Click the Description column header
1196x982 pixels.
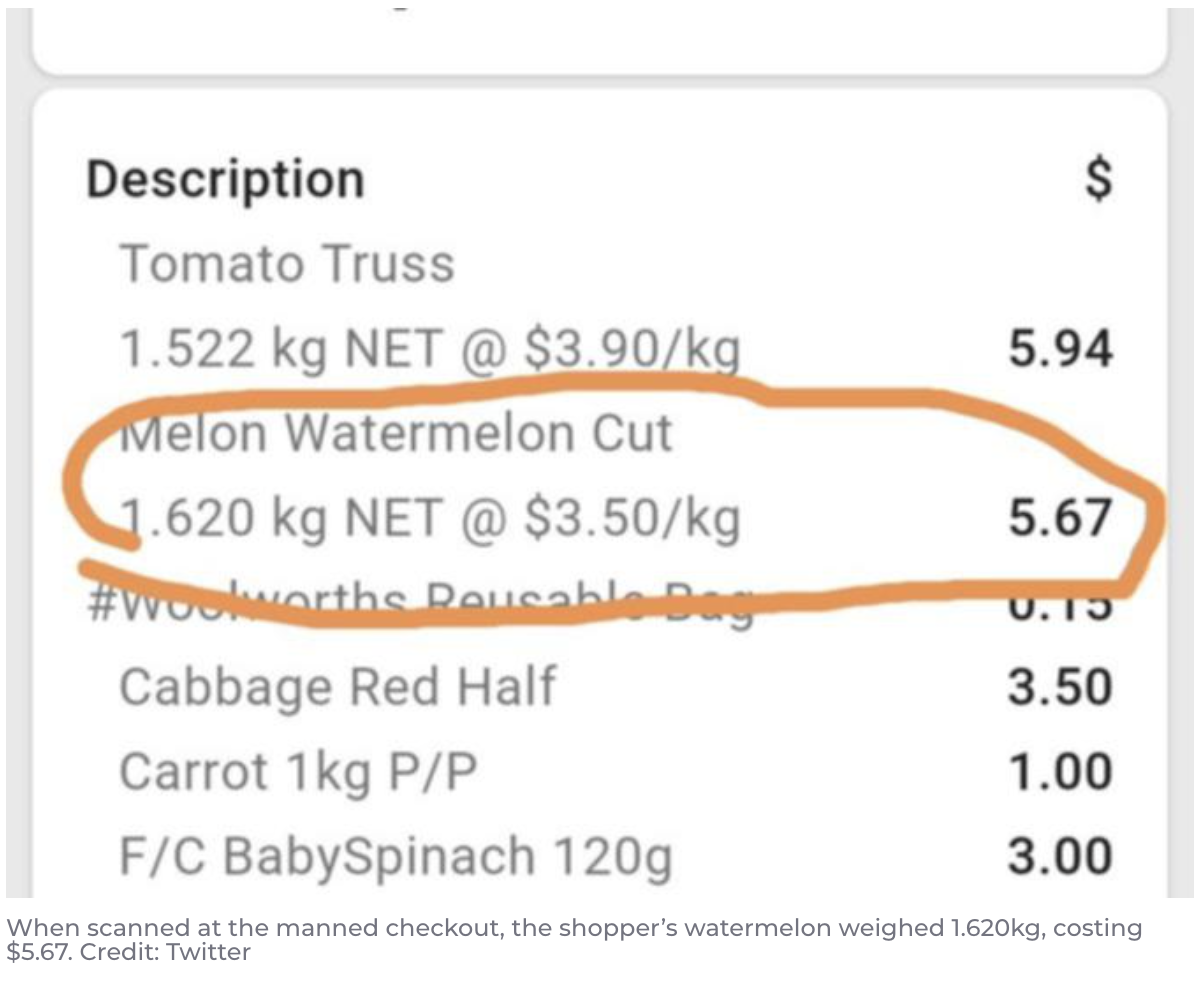point(226,182)
